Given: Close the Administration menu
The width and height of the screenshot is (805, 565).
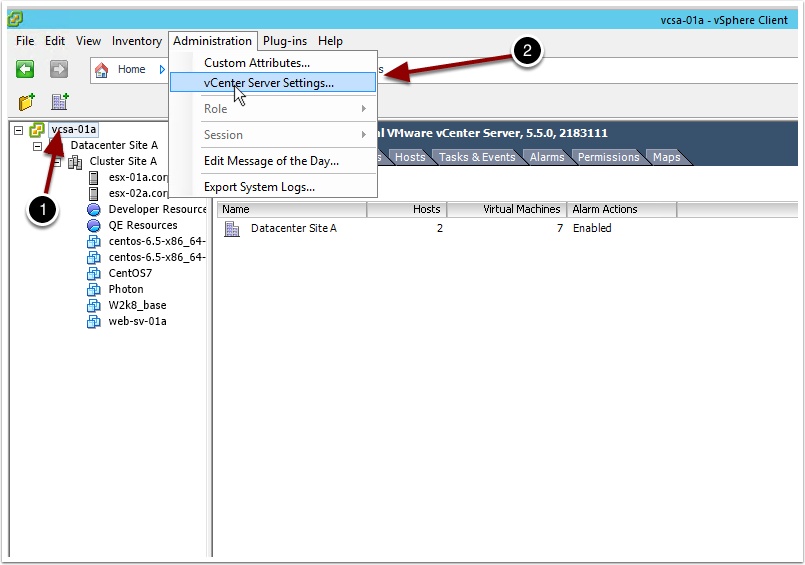Looking at the screenshot, I should click(x=213, y=41).
